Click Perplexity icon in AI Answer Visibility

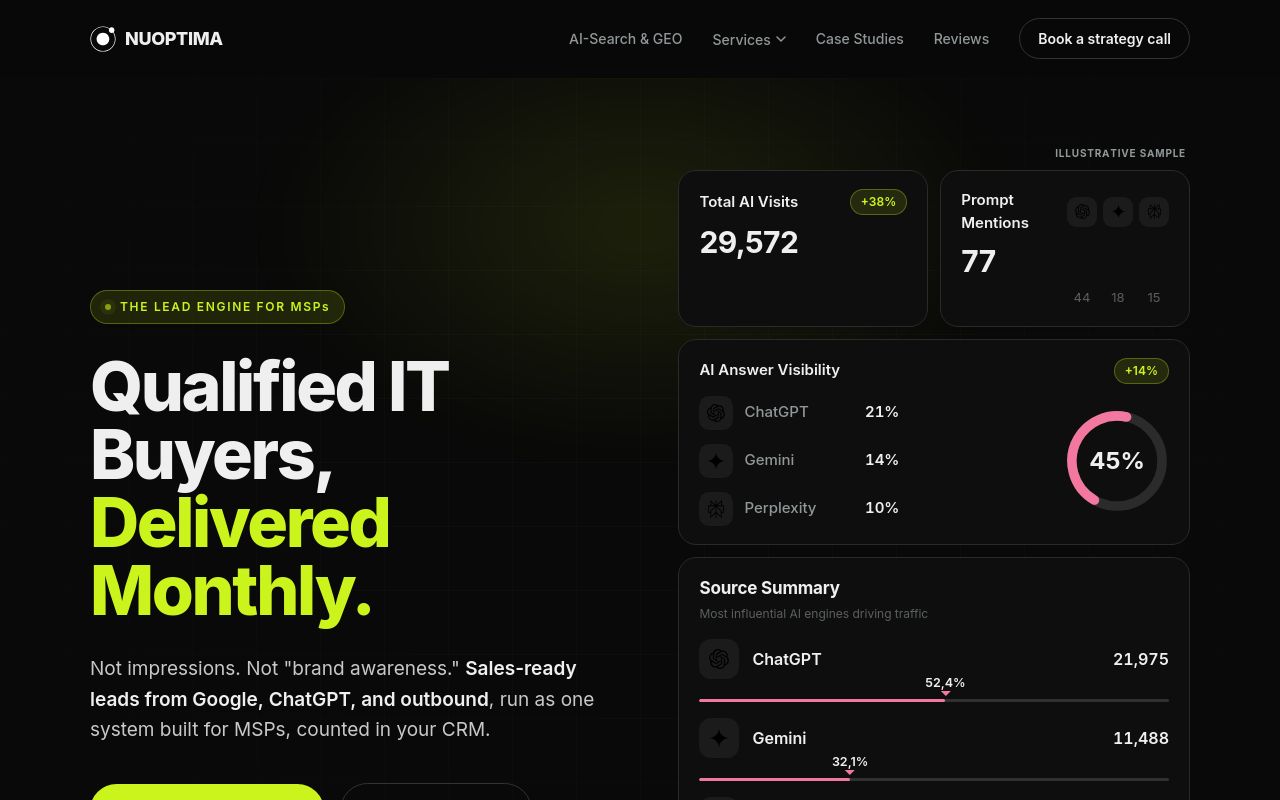point(716,508)
